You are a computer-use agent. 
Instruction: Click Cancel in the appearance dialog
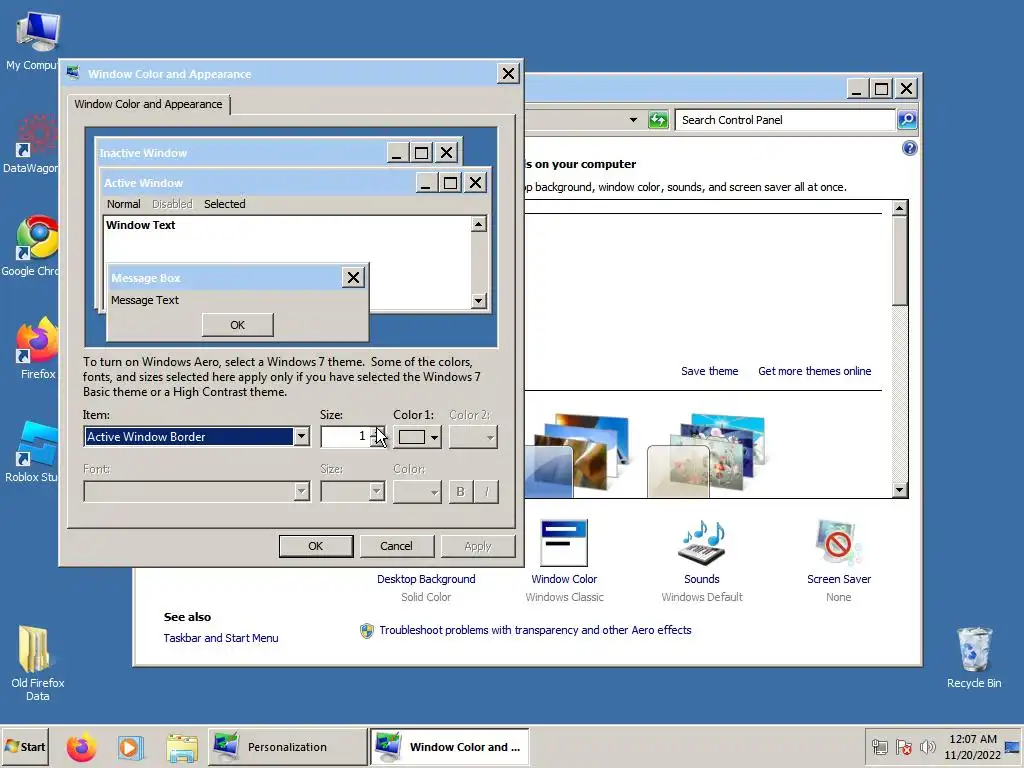point(396,546)
